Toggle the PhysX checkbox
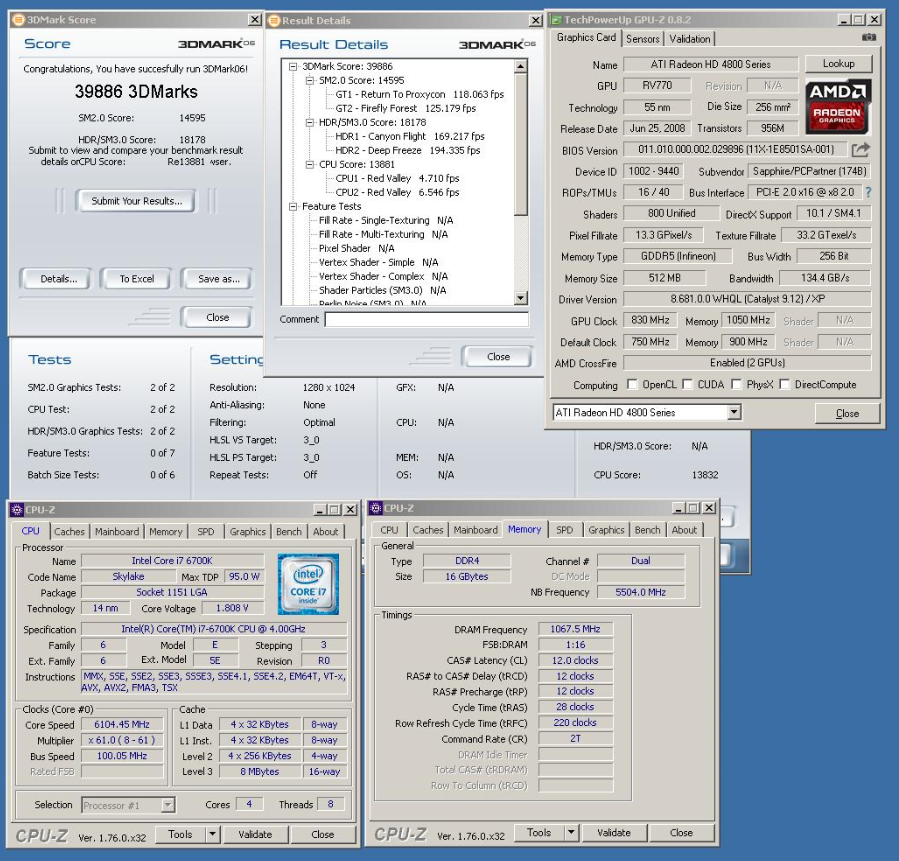The image size is (899, 861). point(736,384)
